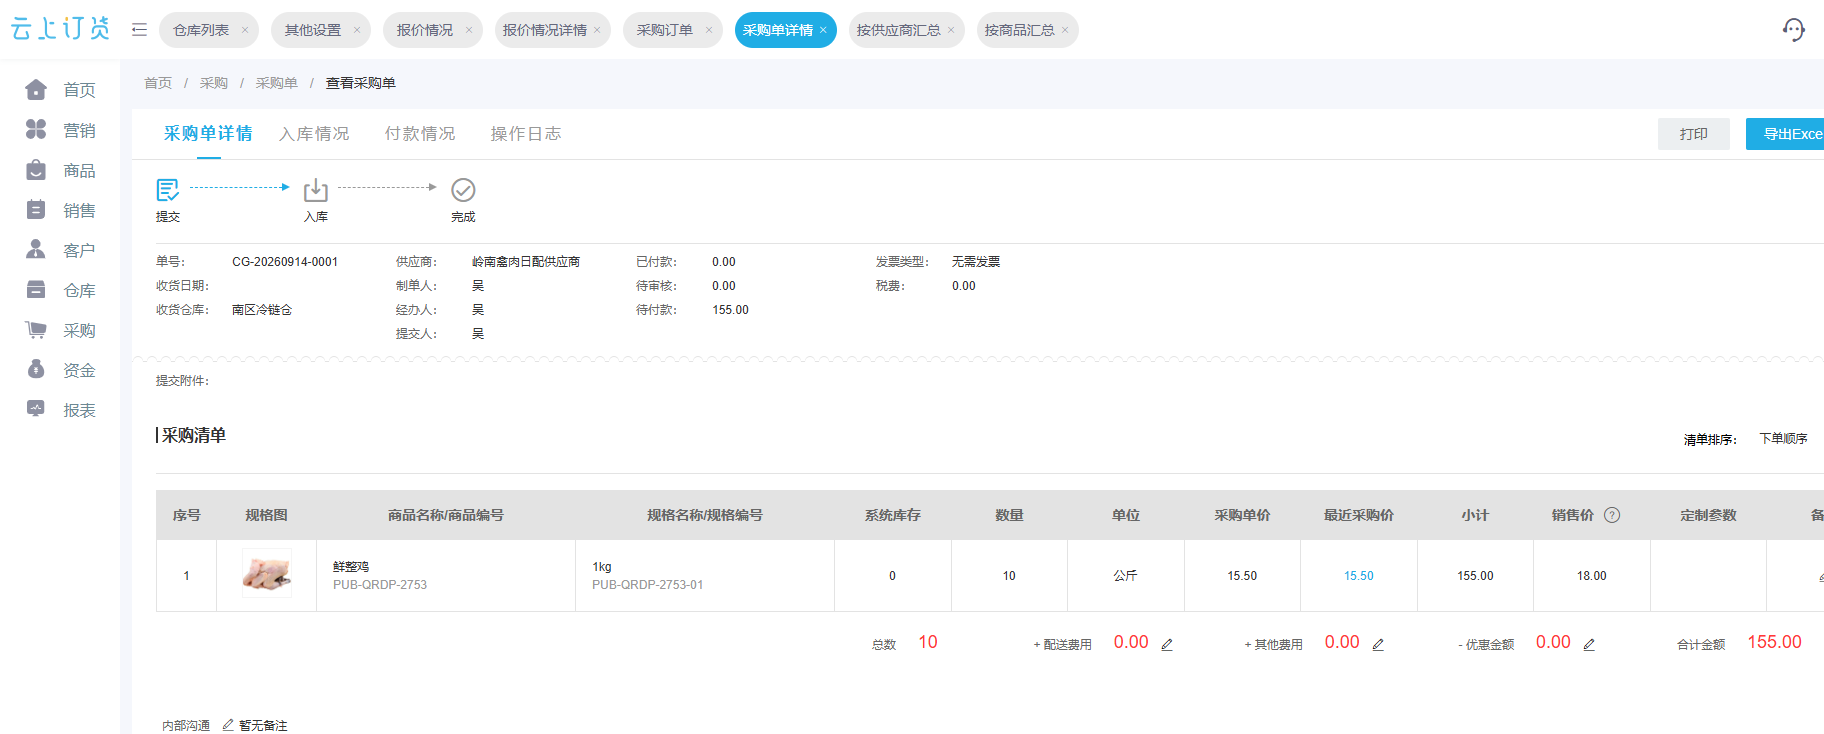
Task: Click sale price 18.00 cell
Action: pos(1592,576)
